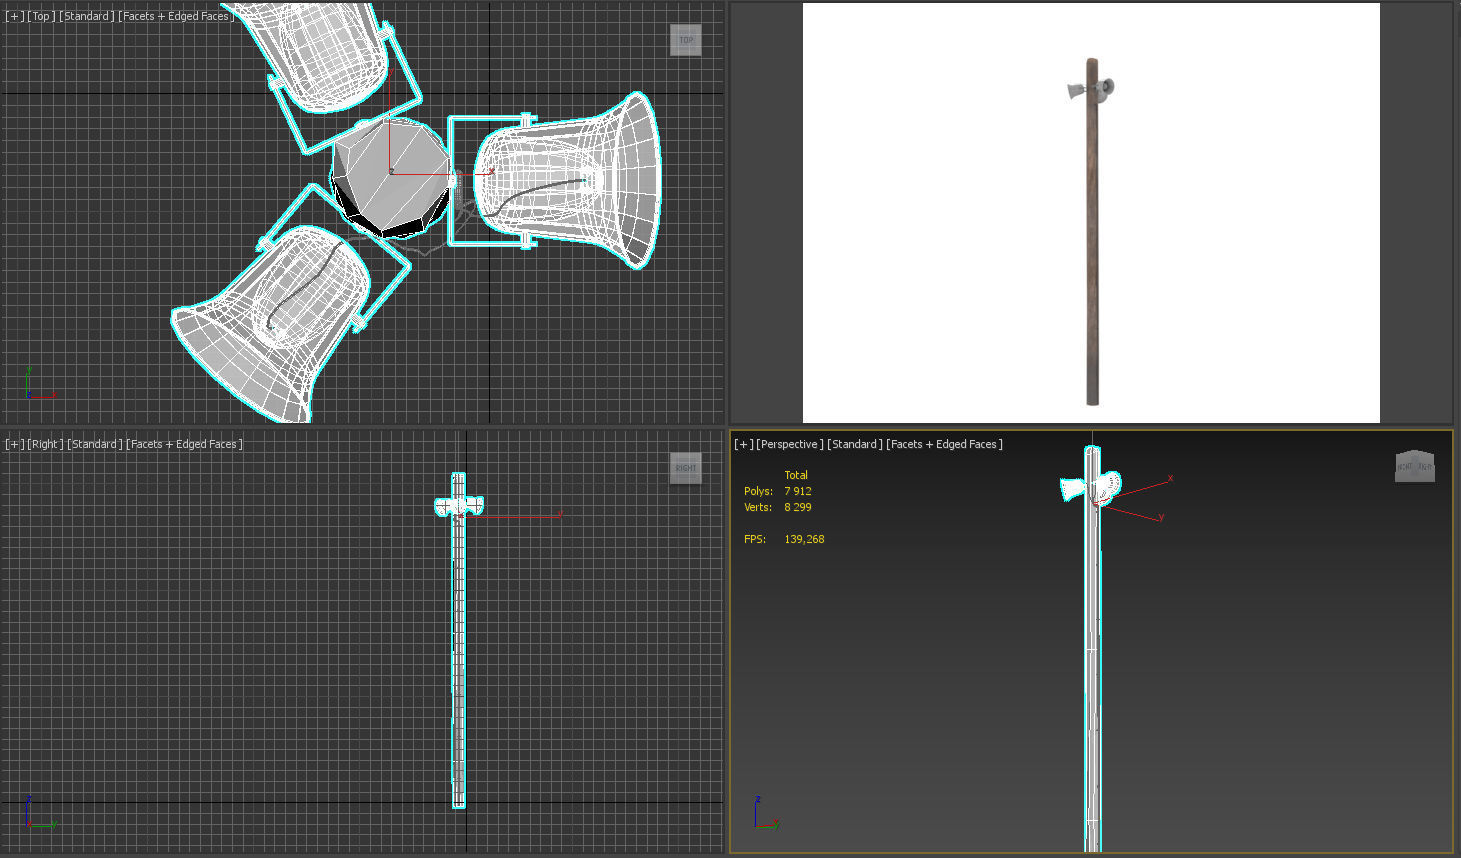Viewport: 1461px width, 858px height.
Task: Open the [+] menu in Perspective viewport
Action: point(744,444)
